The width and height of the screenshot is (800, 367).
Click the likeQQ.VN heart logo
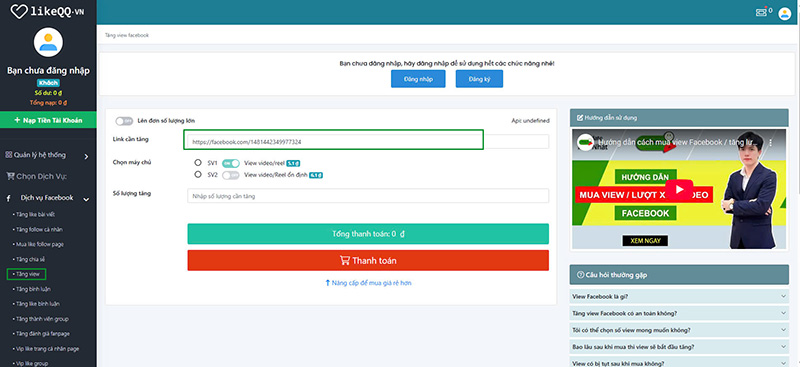click(19, 11)
